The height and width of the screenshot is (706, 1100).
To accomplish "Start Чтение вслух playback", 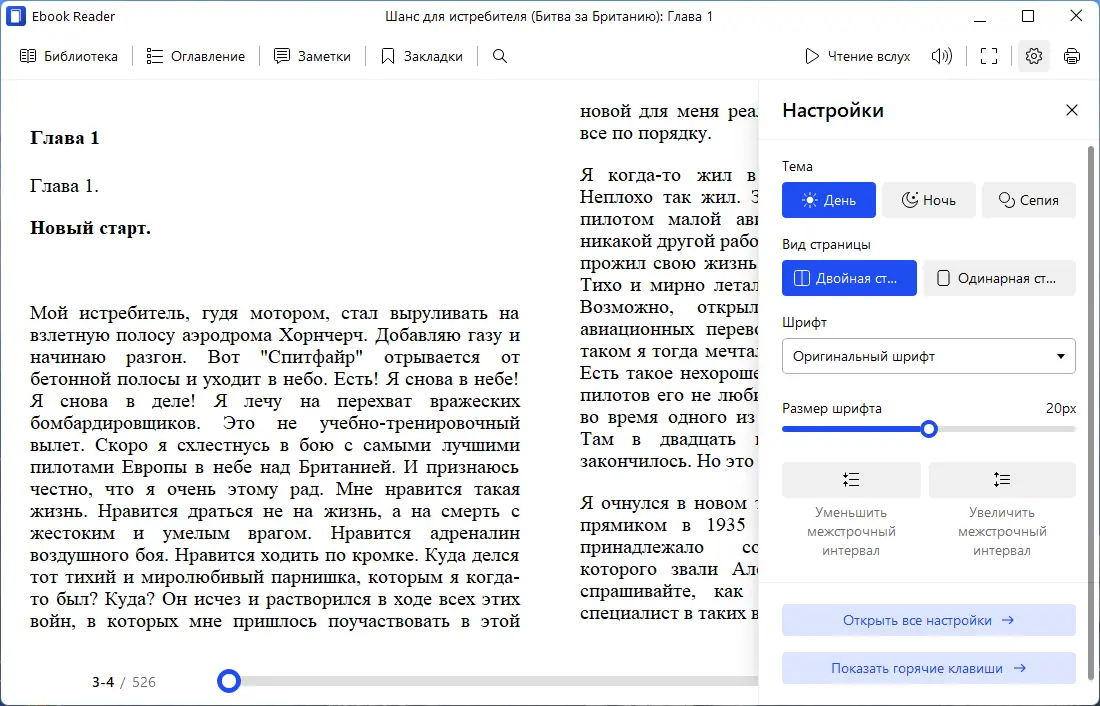I will (857, 56).
